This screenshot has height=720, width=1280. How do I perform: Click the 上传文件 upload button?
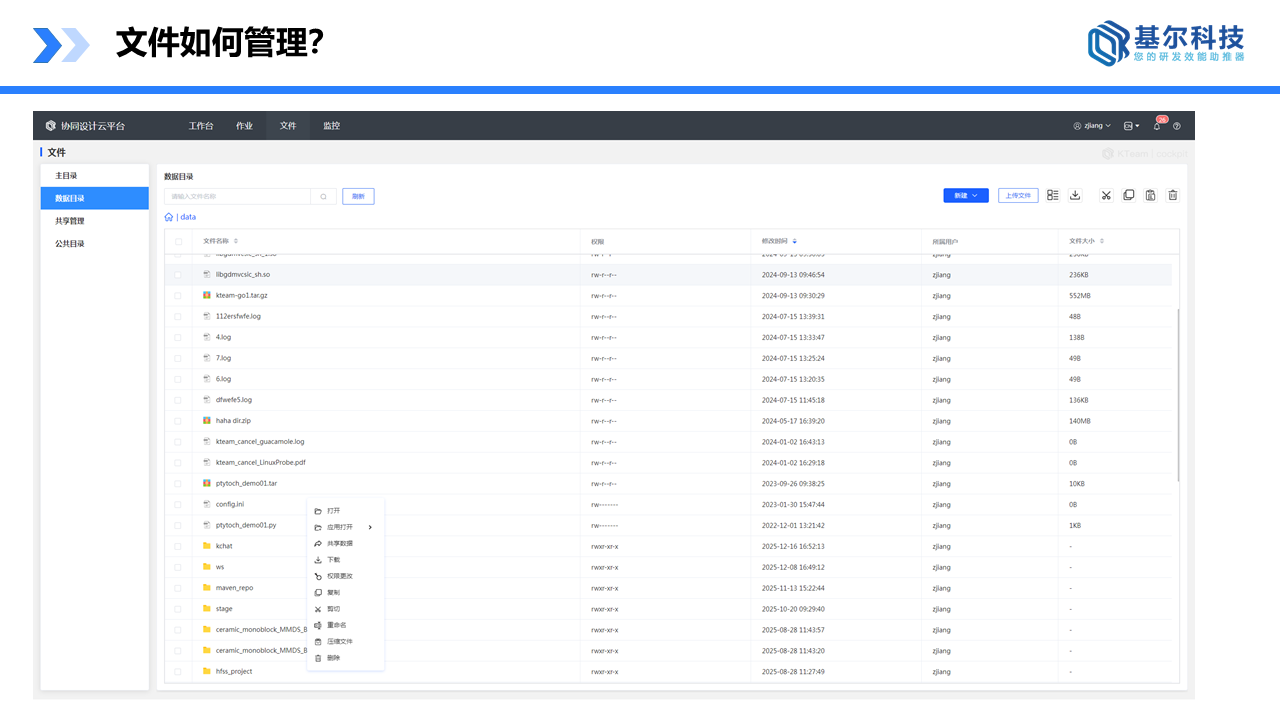tap(1018, 196)
